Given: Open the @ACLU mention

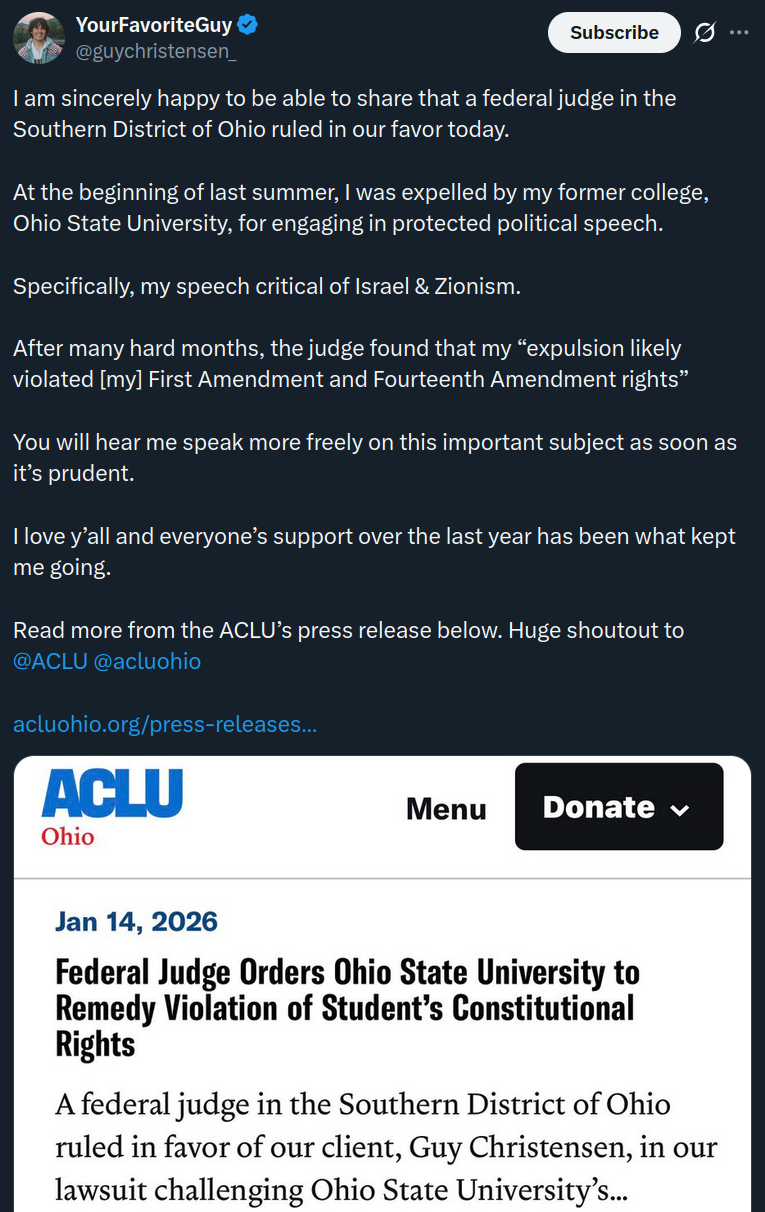Looking at the screenshot, I should pos(50,661).
